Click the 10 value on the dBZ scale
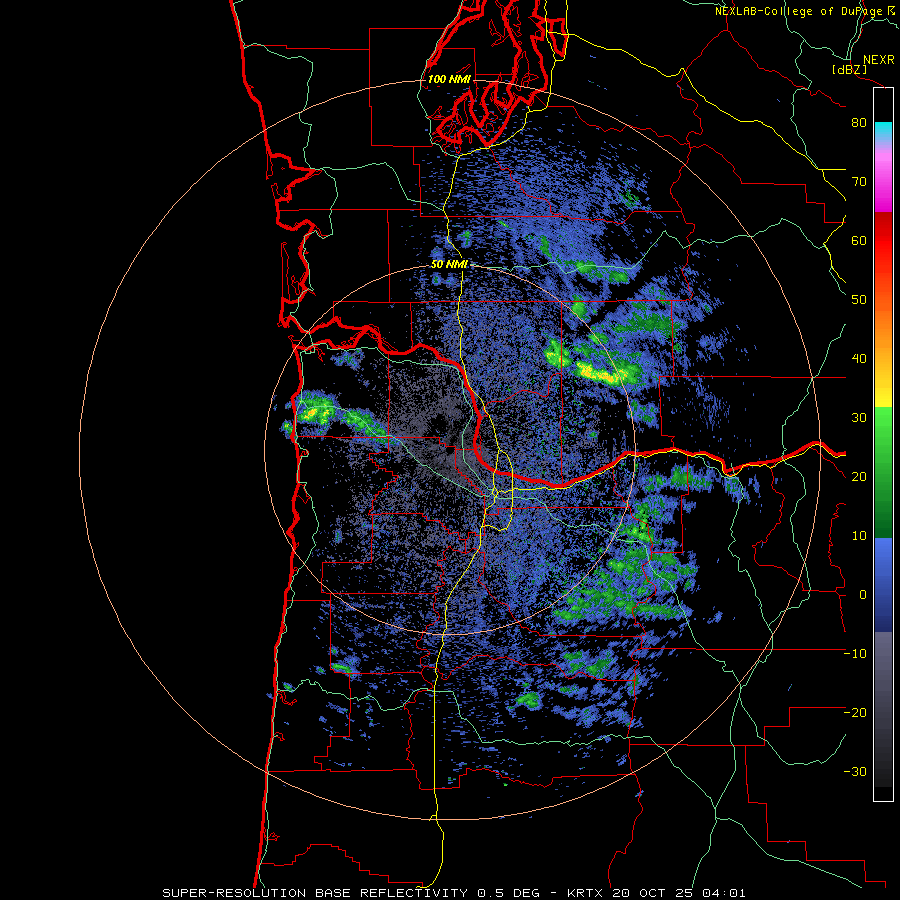Screen dimensions: 900x900 pos(859,536)
